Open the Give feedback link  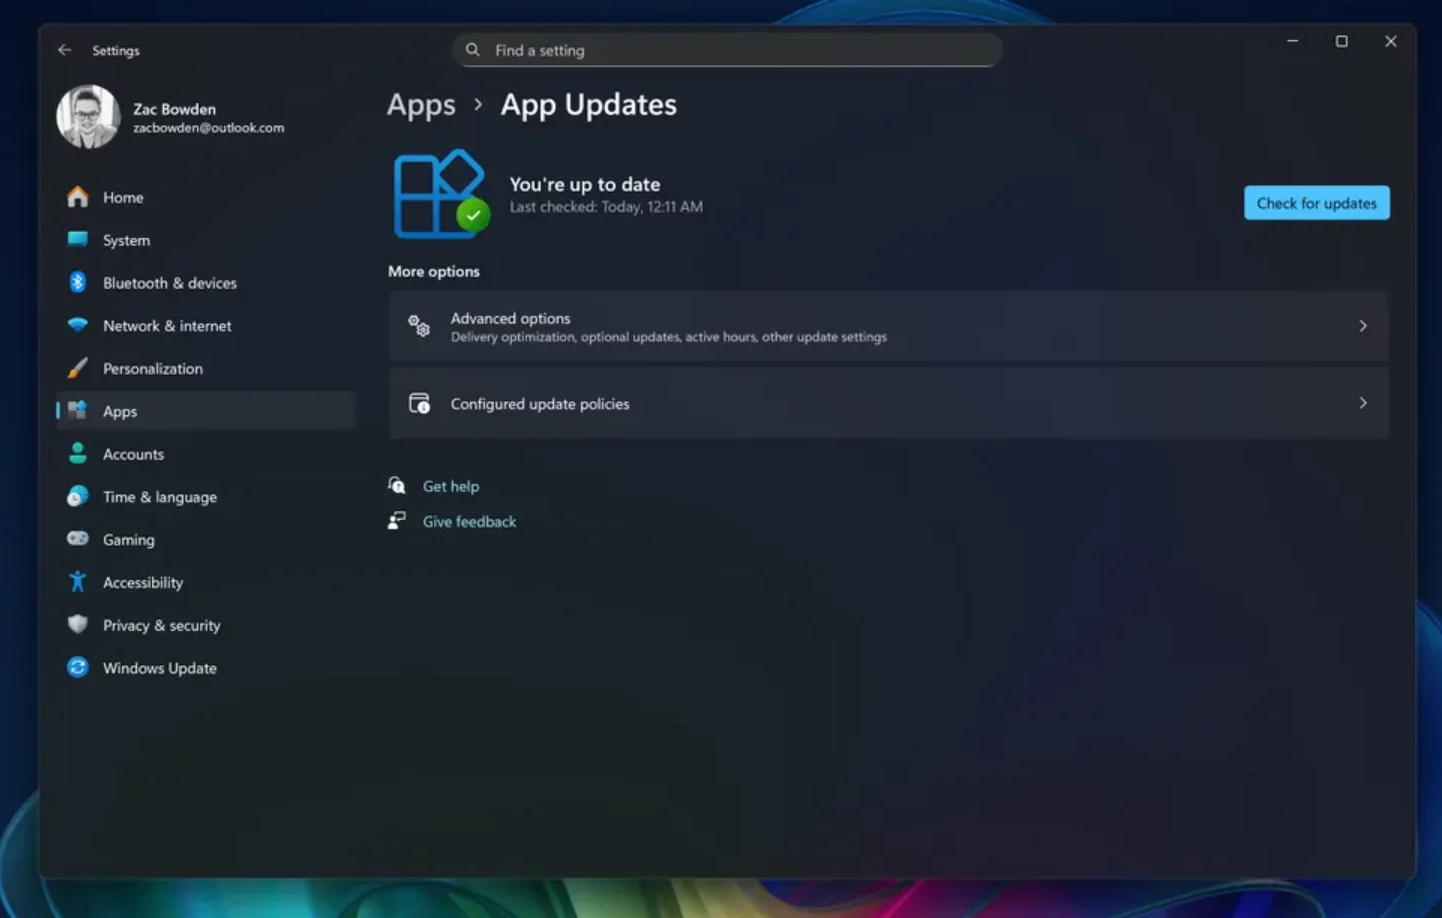point(469,521)
